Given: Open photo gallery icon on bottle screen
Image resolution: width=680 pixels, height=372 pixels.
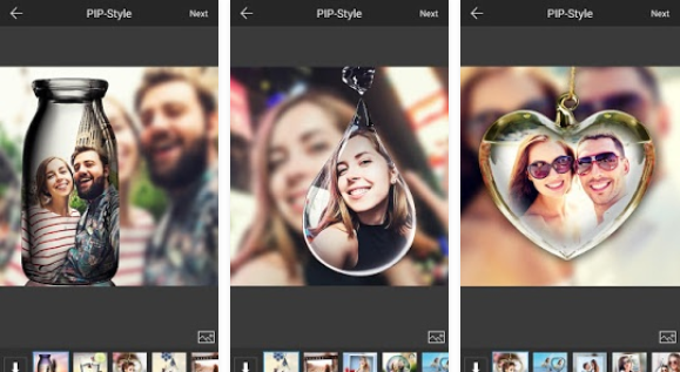Looking at the screenshot, I should (206, 337).
